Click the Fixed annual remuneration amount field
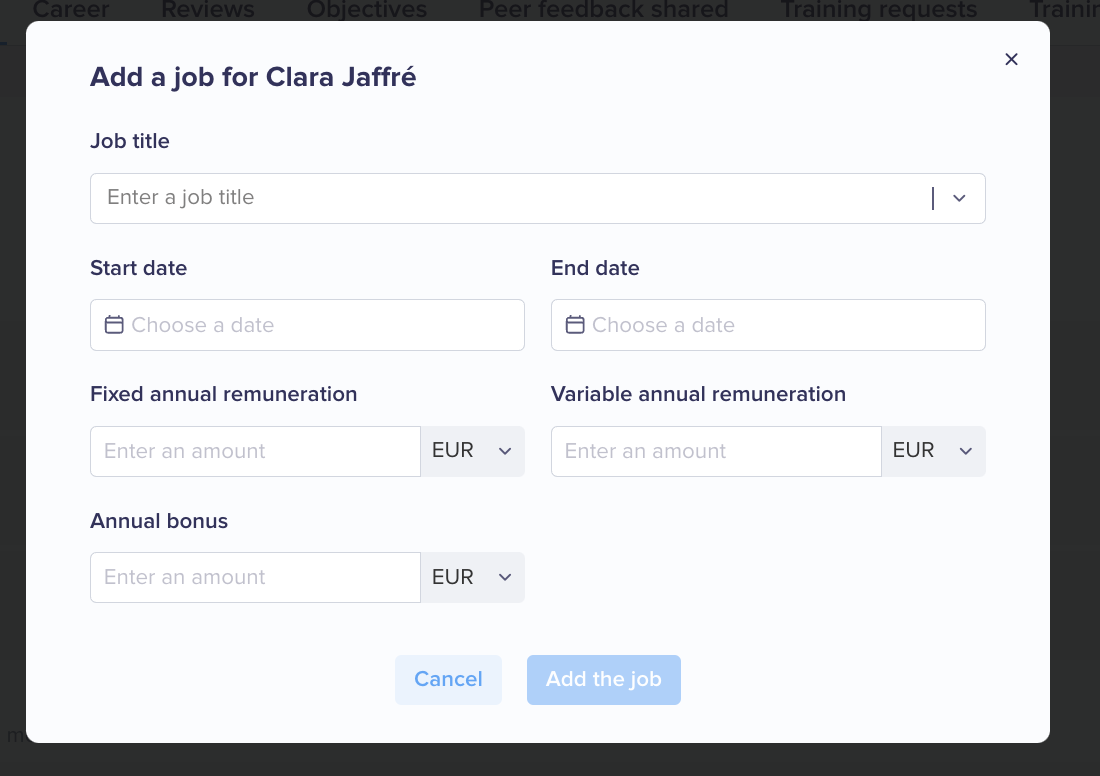 pos(255,451)
